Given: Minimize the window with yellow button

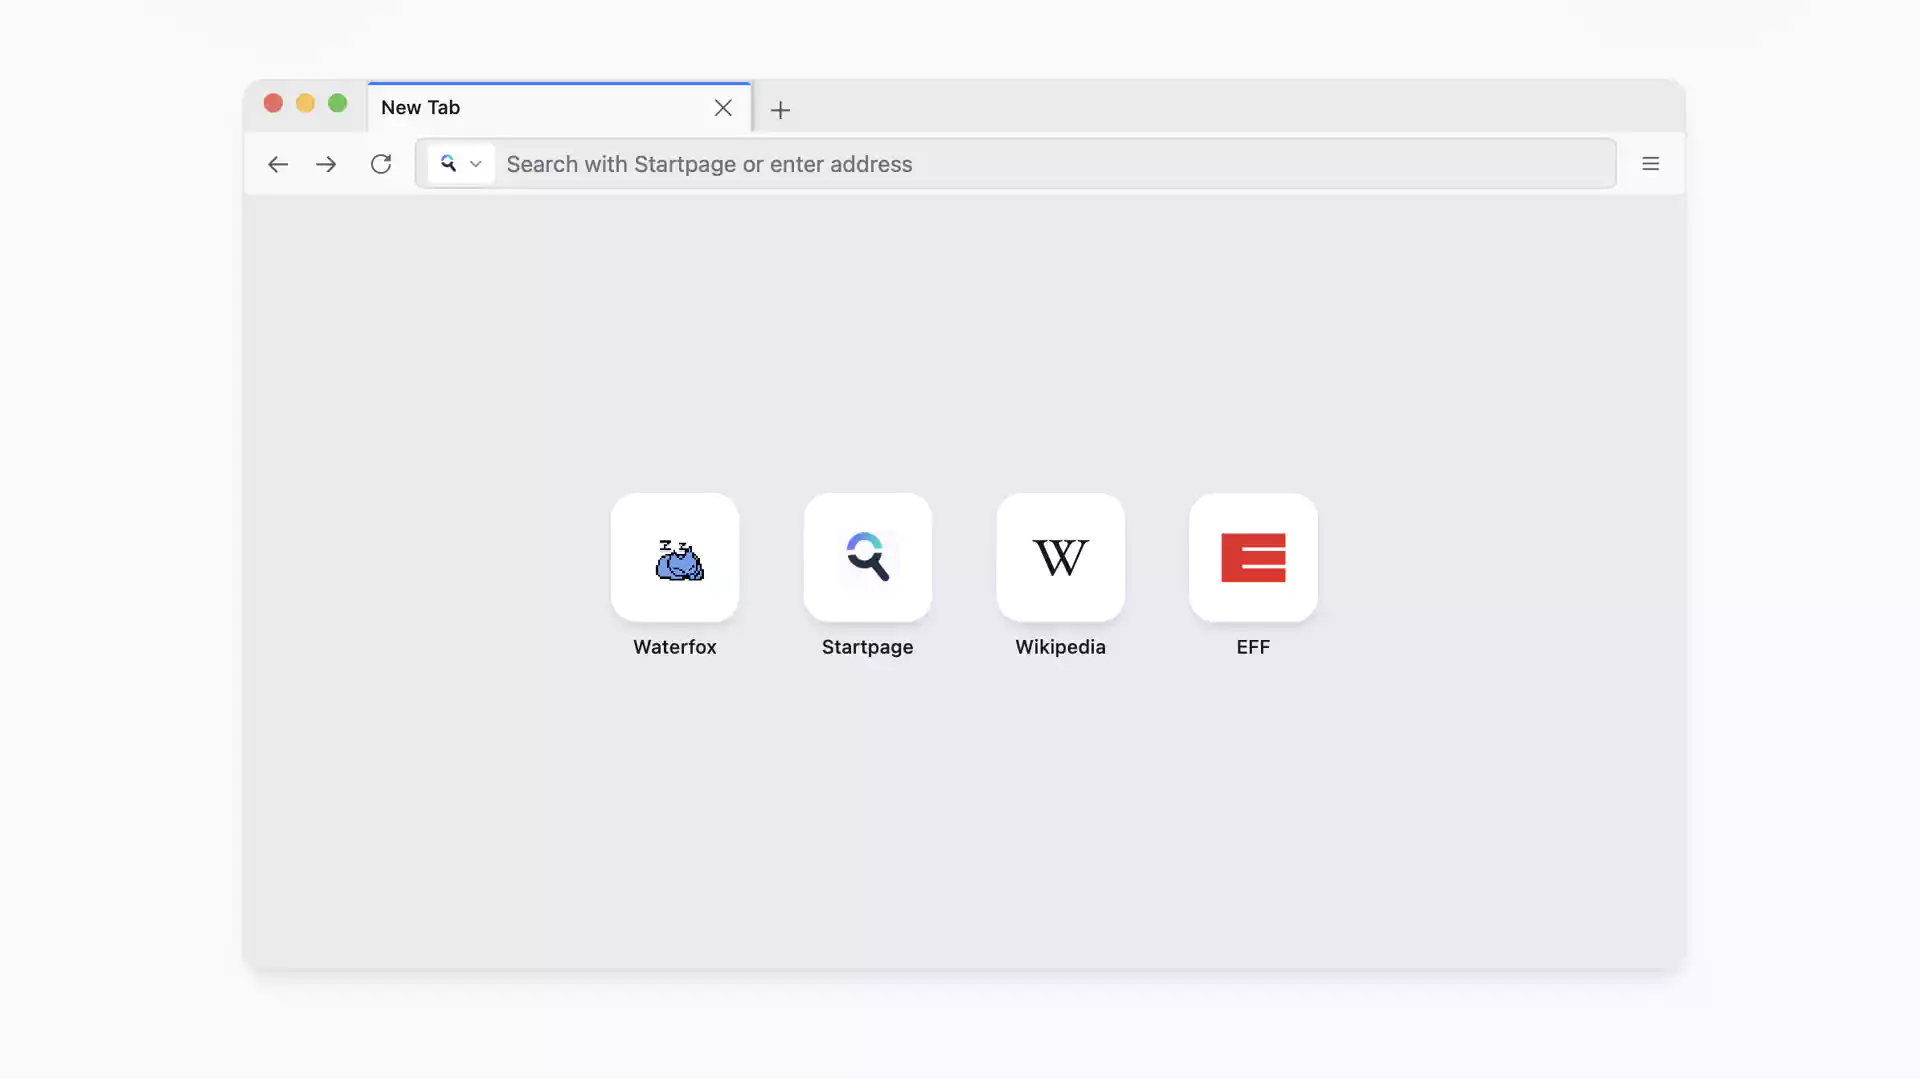Looking at the screenshot, I should click(305, 103).
